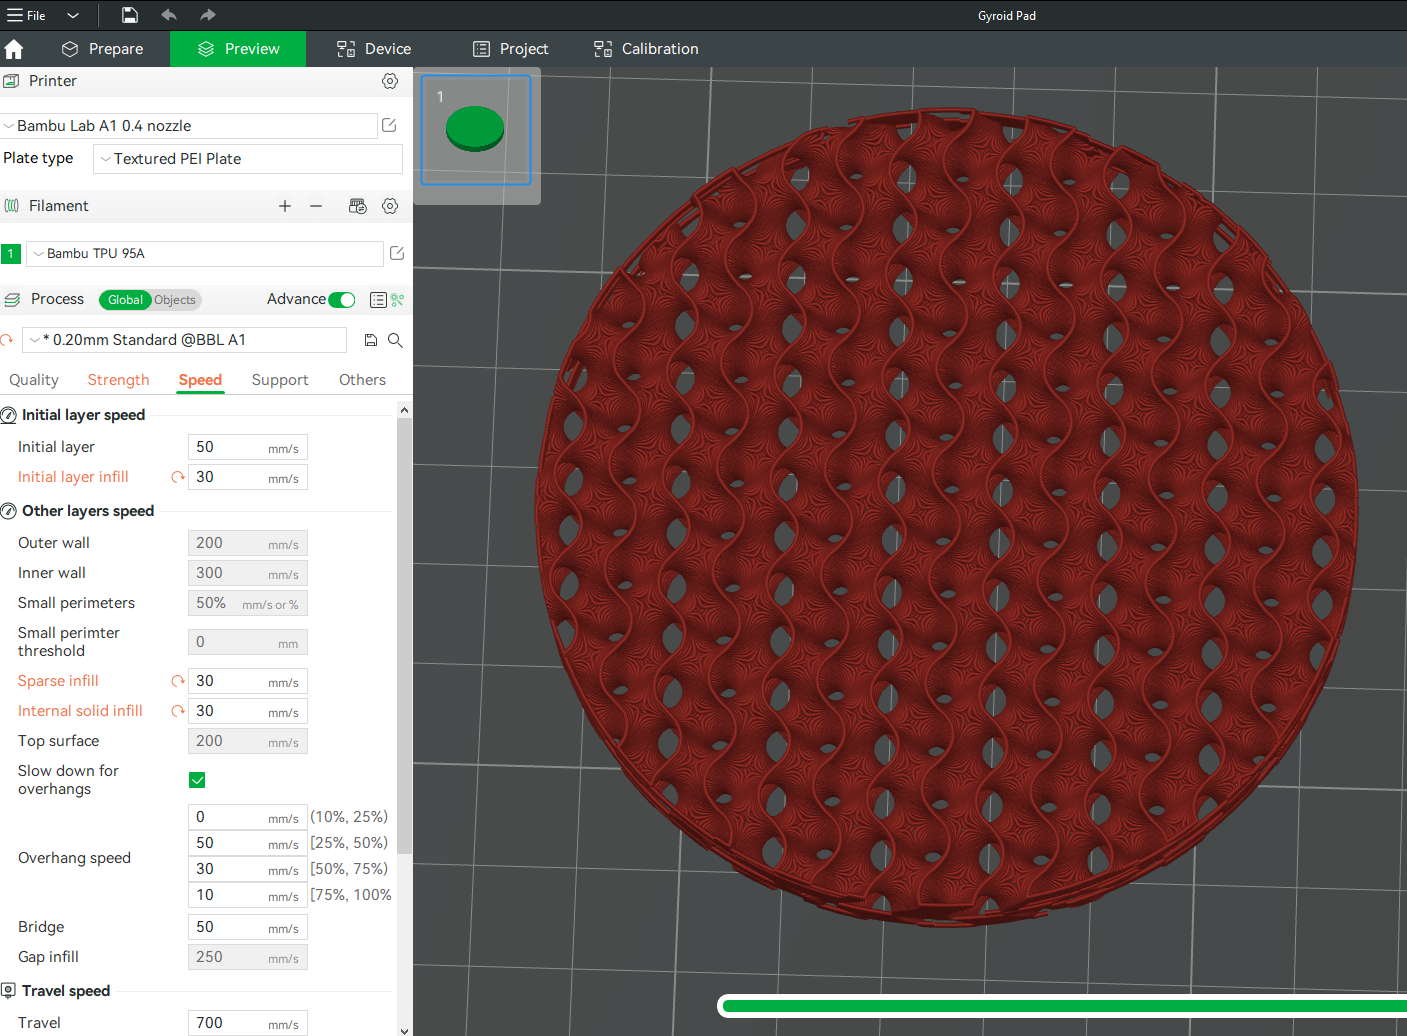1407x1036 pixels.
Task: Edit the Bambu Lab A1 printer preset
Action: coord(389,125)
